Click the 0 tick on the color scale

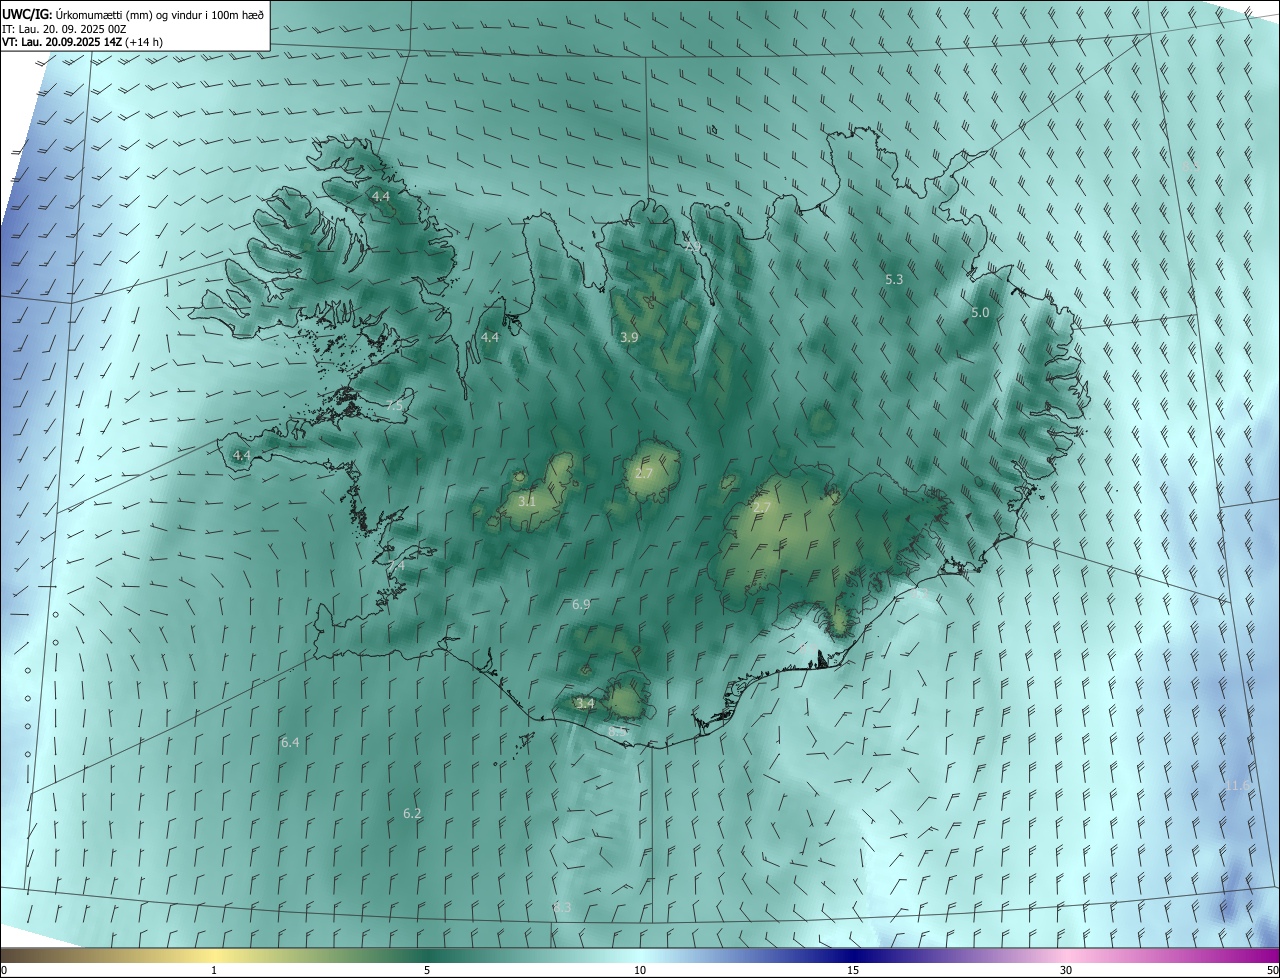(4, 970)
